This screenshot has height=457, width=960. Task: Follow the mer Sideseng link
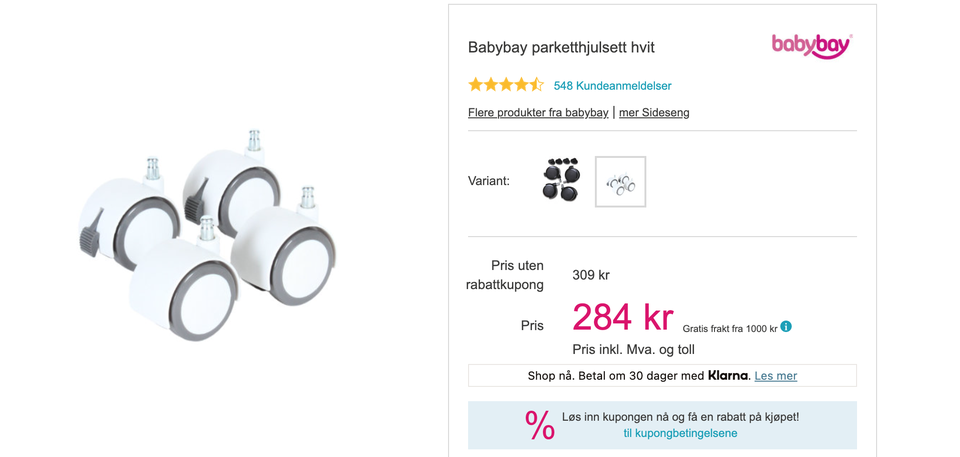pos(654,113)
